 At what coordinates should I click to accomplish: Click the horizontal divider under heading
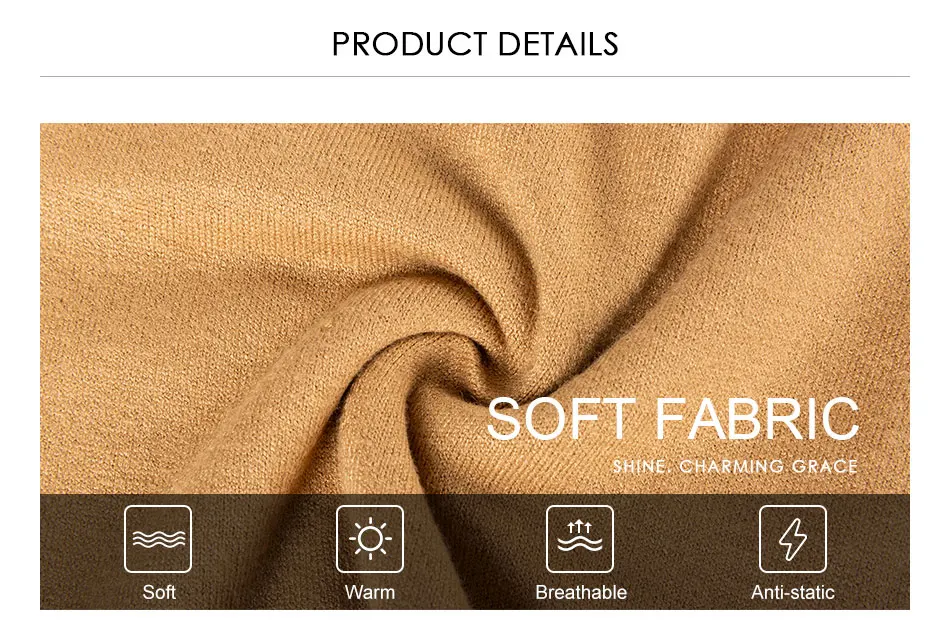coord(475,76)
